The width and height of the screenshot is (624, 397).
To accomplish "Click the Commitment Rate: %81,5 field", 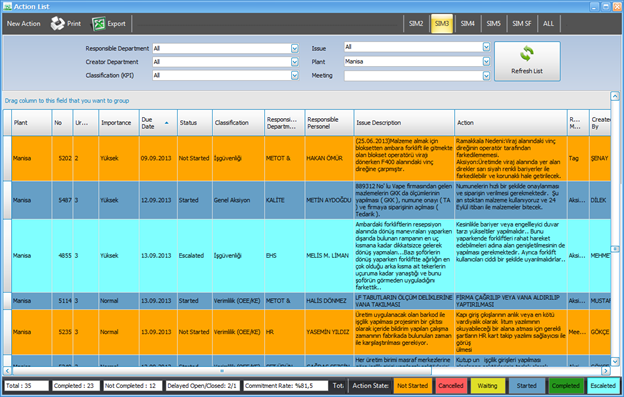I will (x=286, y=385).
